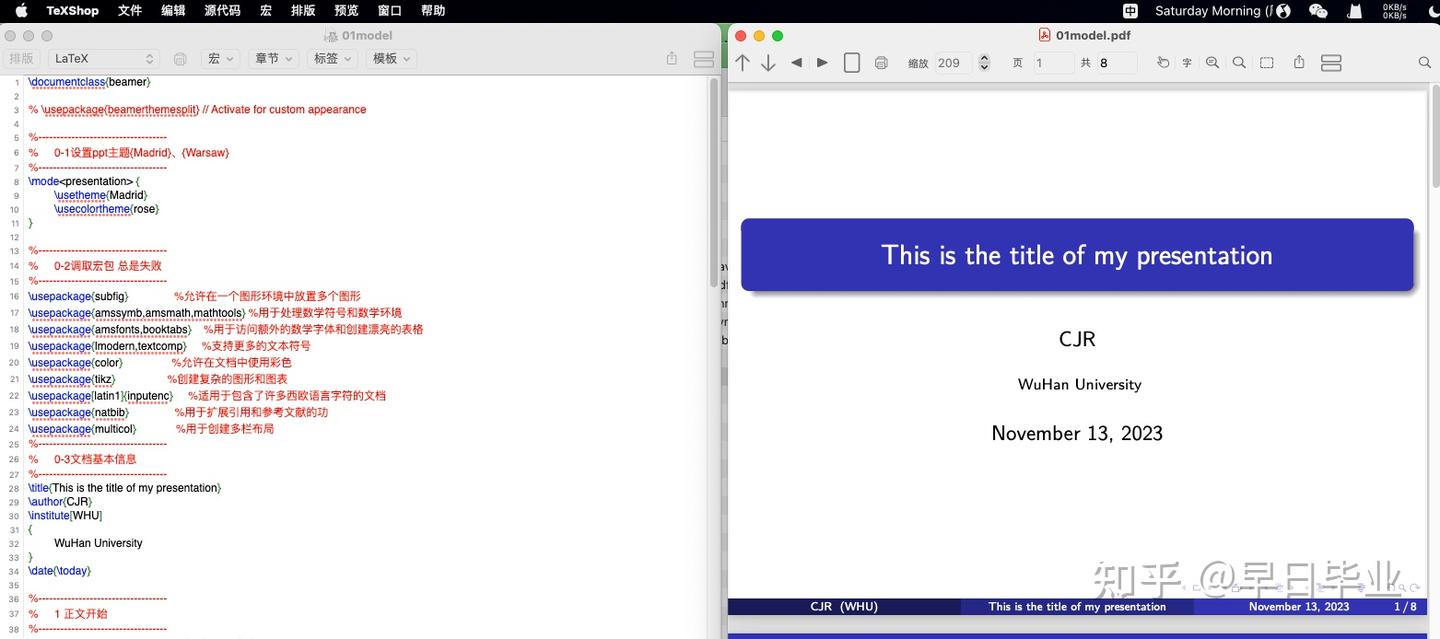Print the PDF using the printer icon
Image resolution: width=1440 pixels, height=639 pixels.
pyautogui.click(x=881, y=63)
